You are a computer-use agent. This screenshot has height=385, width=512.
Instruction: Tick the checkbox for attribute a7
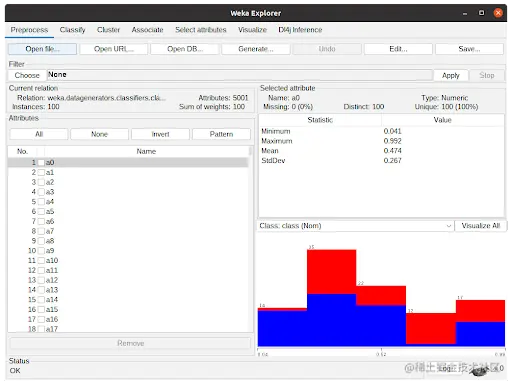pyautogui.click(x=41, y=231)
